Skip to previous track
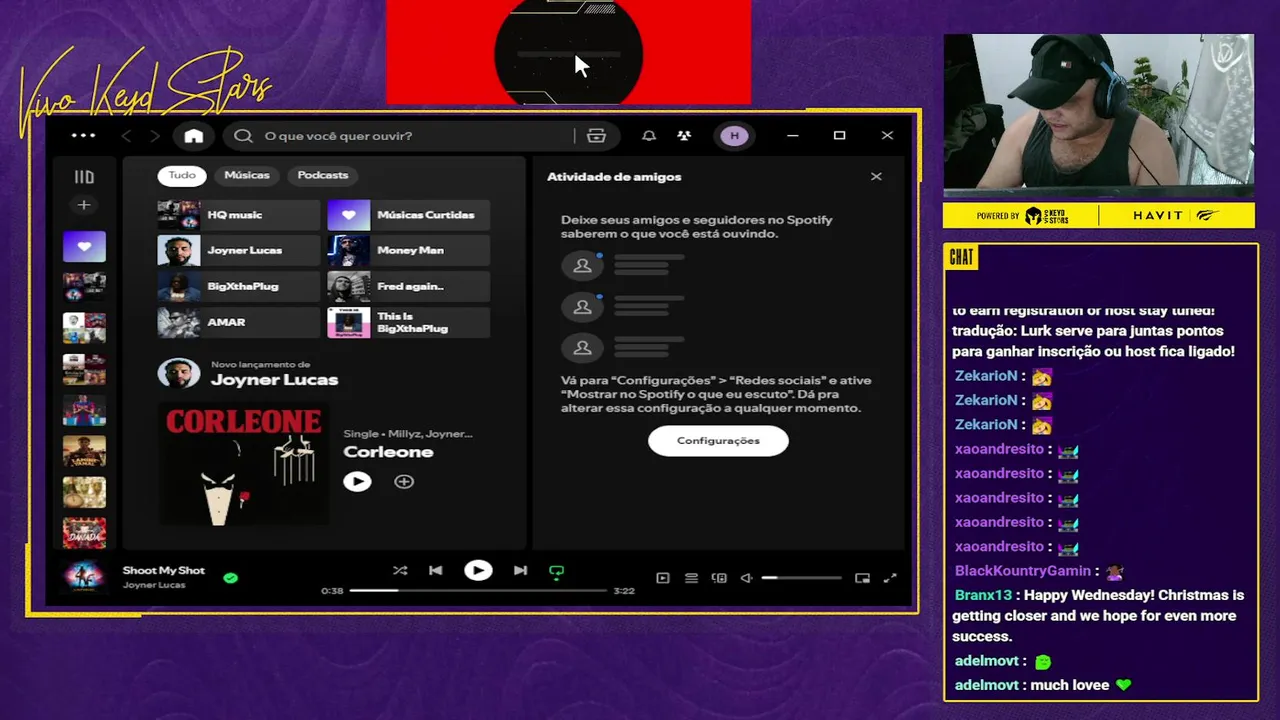1280x720 pixels. 435,571
